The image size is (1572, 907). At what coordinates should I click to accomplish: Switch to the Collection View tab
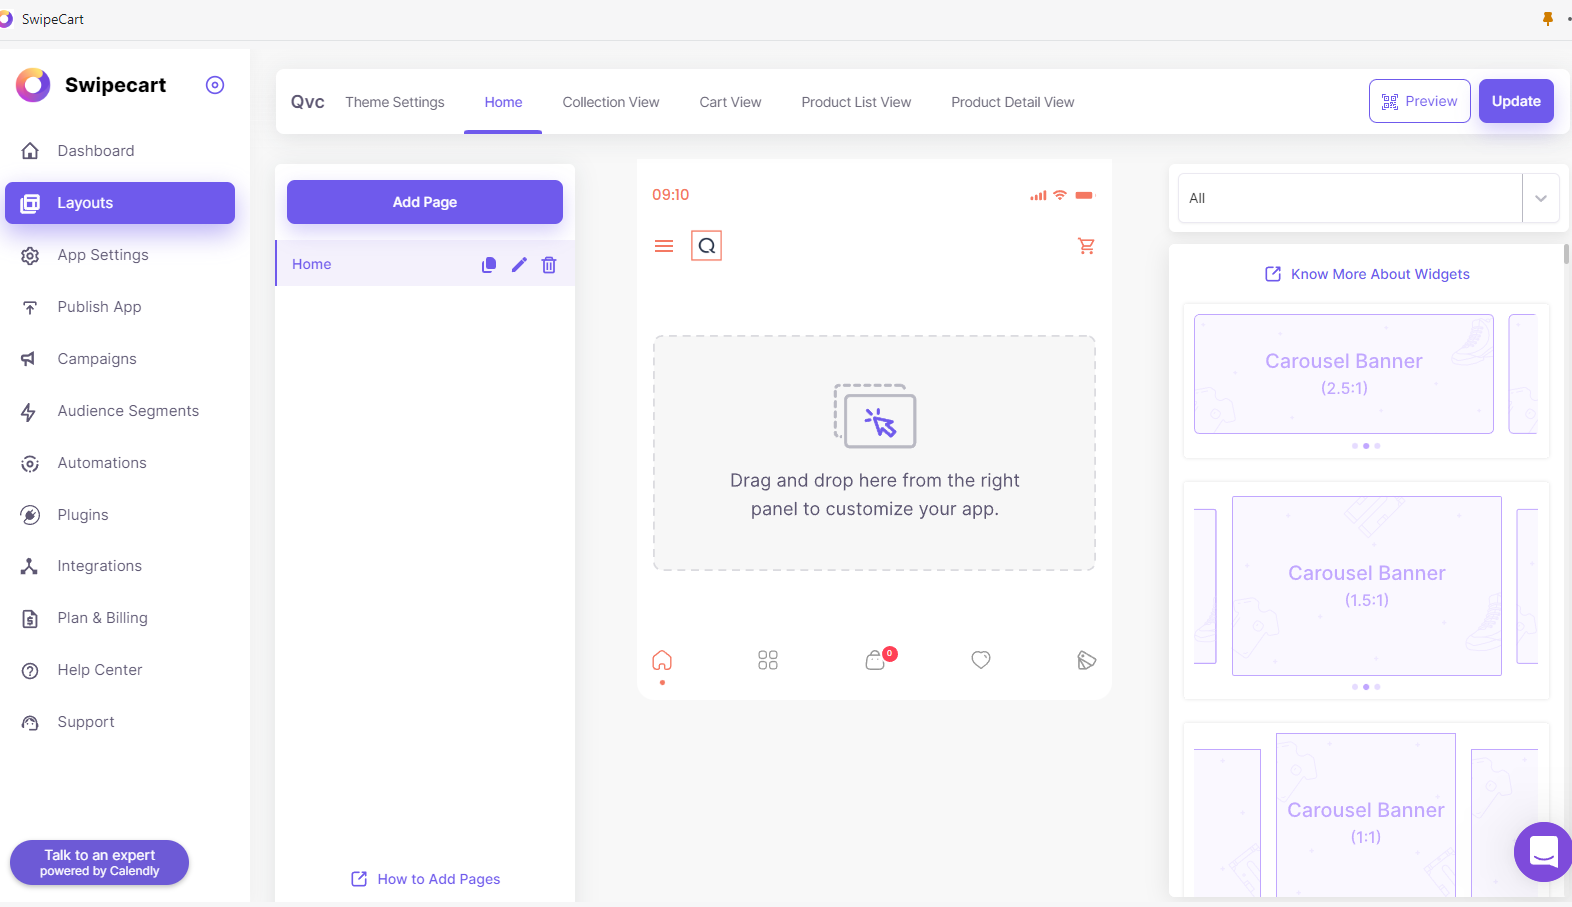tap(611, 102)
